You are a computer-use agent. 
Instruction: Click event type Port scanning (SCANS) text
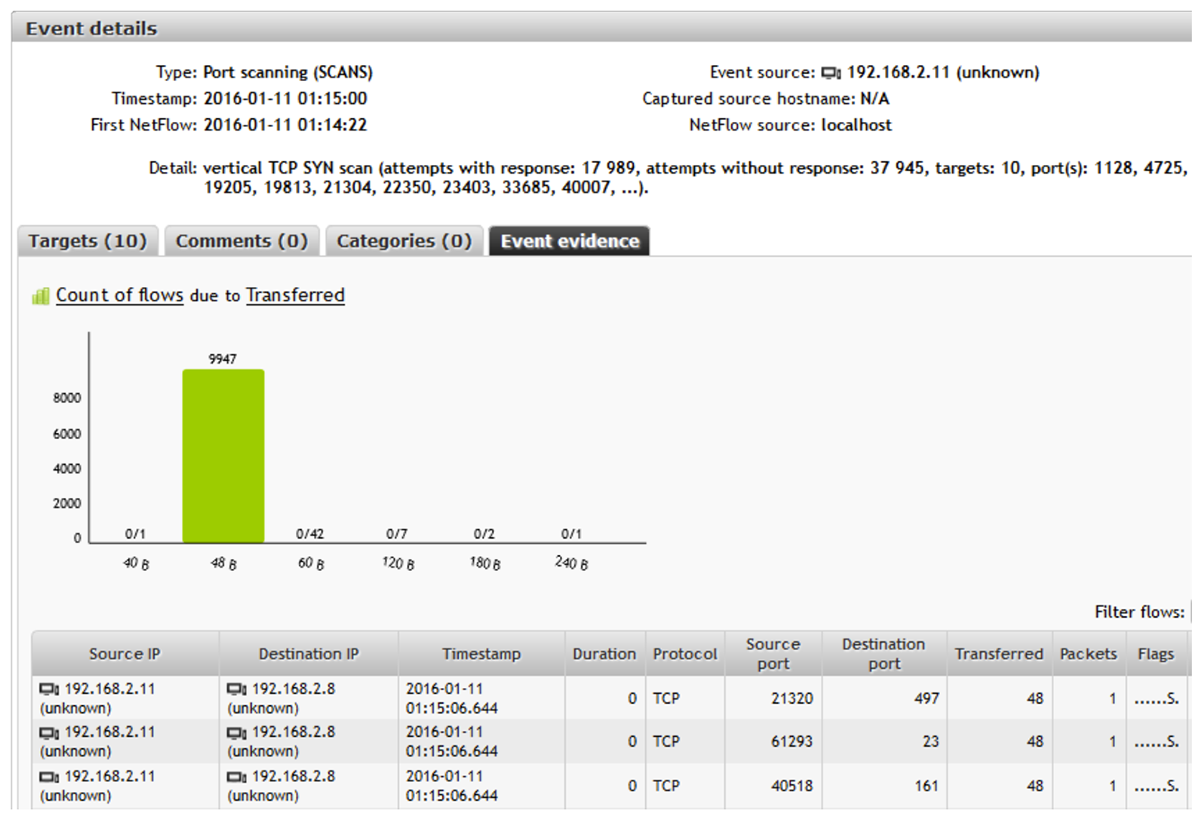click(x=288, y=73)
